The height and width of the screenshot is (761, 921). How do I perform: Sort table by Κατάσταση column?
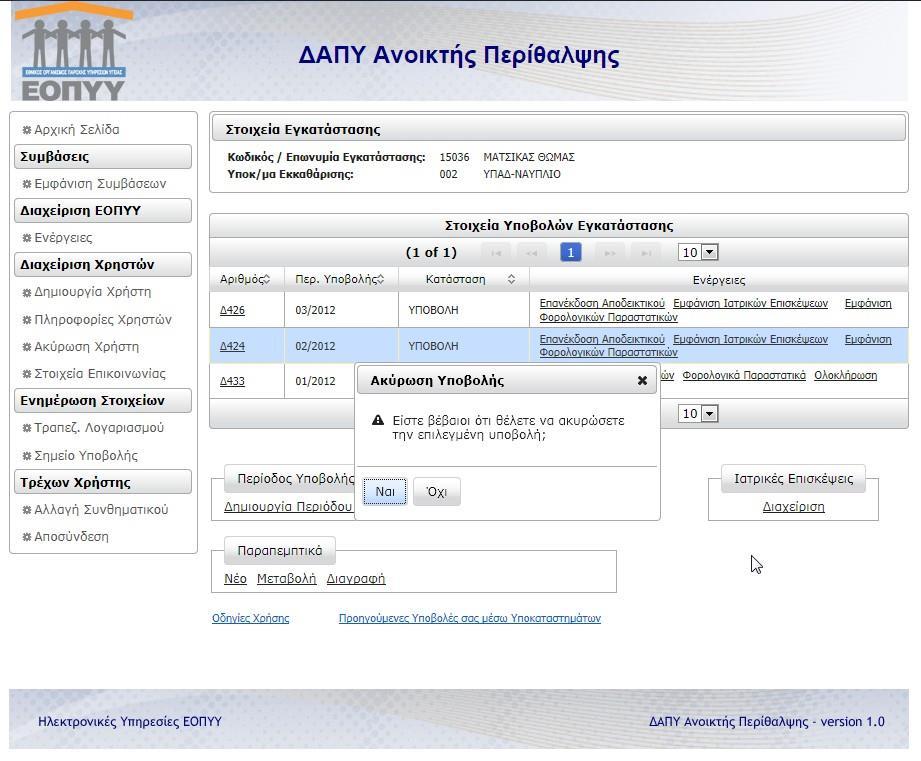(x=511, y=280)
